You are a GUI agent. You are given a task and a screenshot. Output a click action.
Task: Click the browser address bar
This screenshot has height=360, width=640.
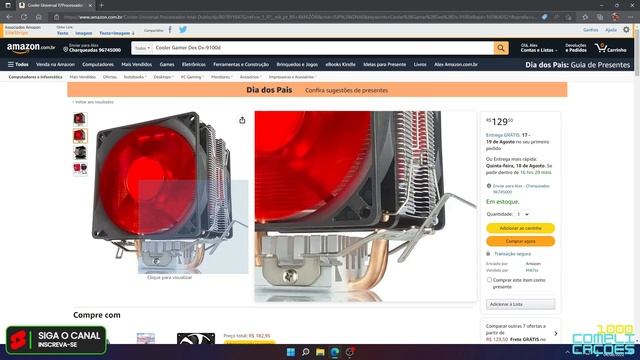click(300, 17)
